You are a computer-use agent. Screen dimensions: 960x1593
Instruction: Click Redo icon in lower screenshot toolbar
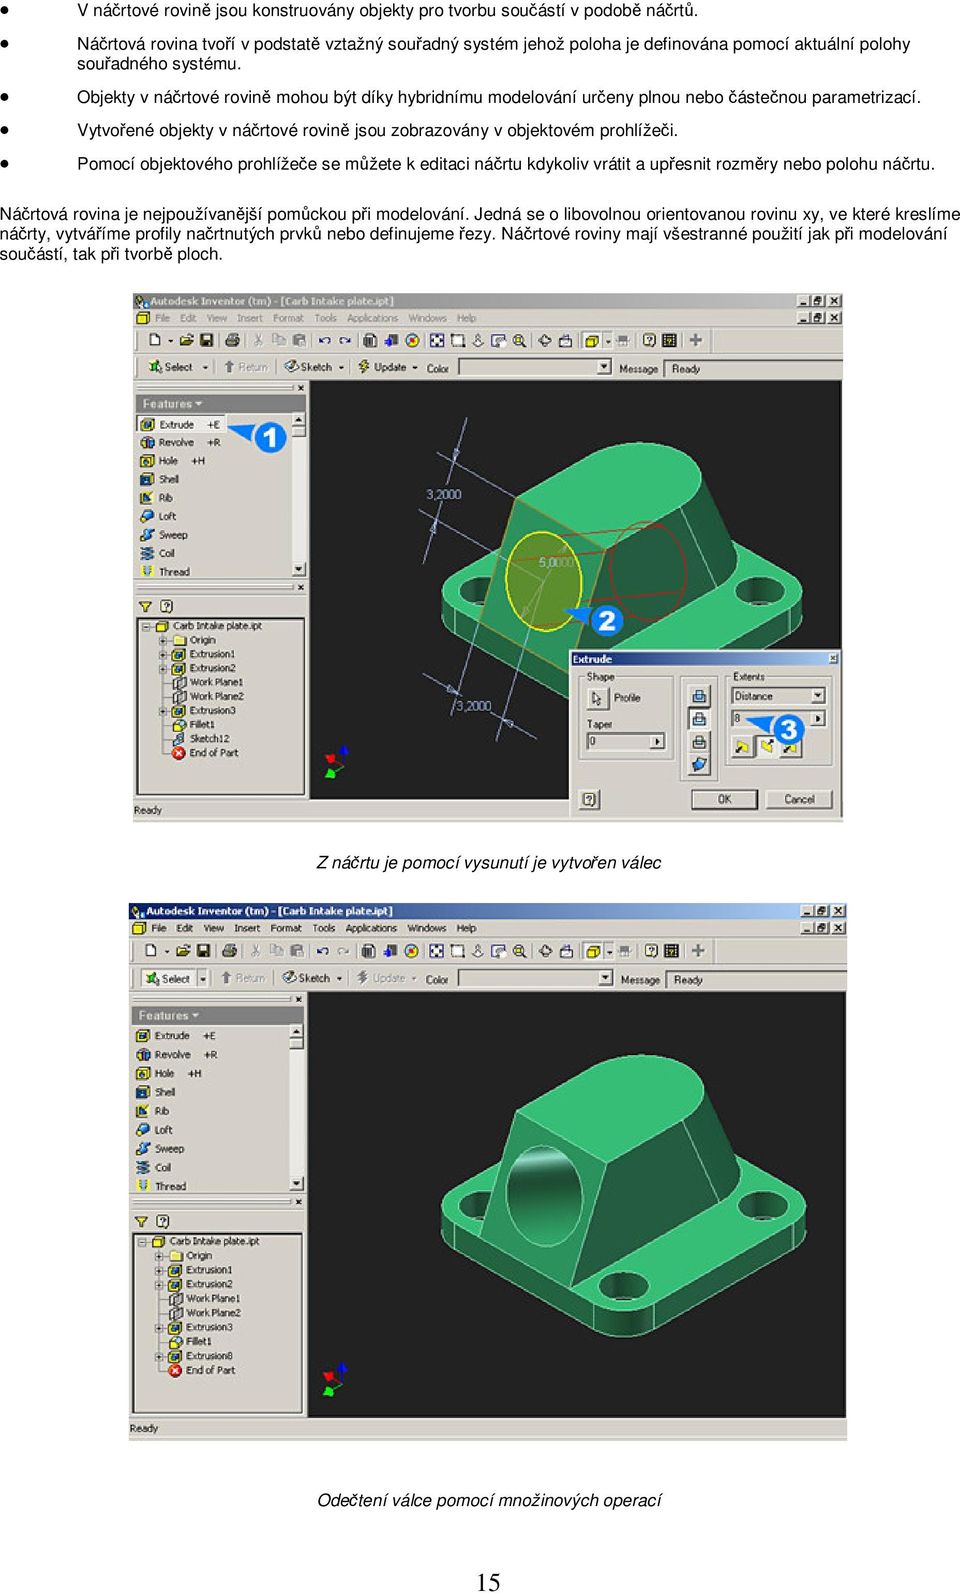coord(344,951)
